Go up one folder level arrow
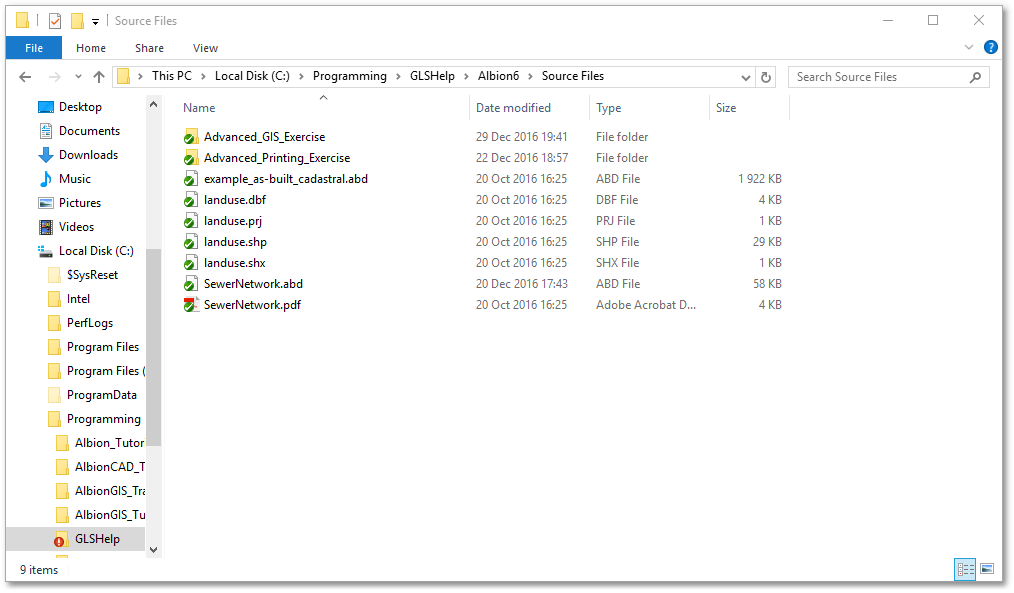The height and width of the screenshot is (593, 1014). 99,77
